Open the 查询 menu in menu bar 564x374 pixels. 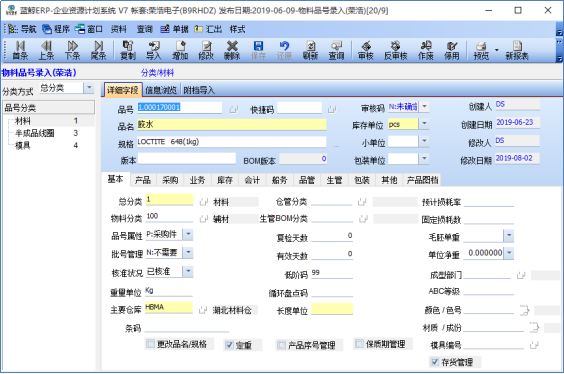pyautogui.click(x=145, y=29)
